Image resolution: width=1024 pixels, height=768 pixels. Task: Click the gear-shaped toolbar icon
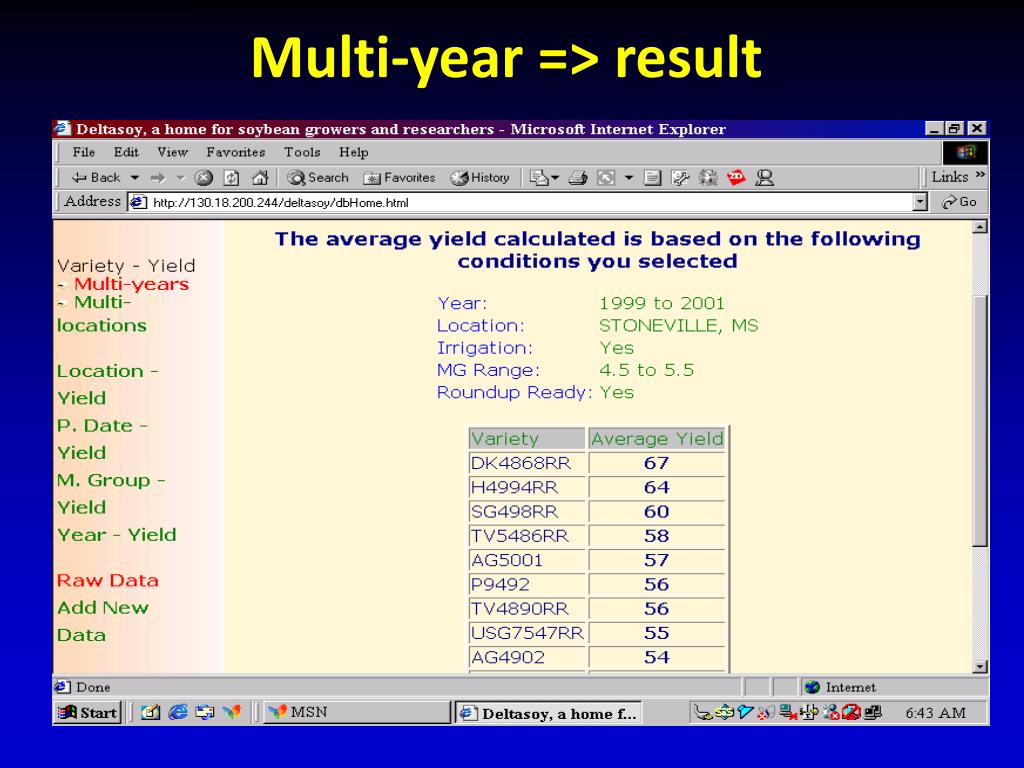[708, 178]
